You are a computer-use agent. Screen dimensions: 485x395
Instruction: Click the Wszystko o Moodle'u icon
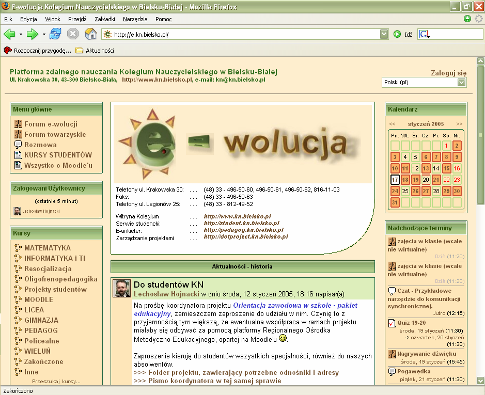[x=18, y=165]
